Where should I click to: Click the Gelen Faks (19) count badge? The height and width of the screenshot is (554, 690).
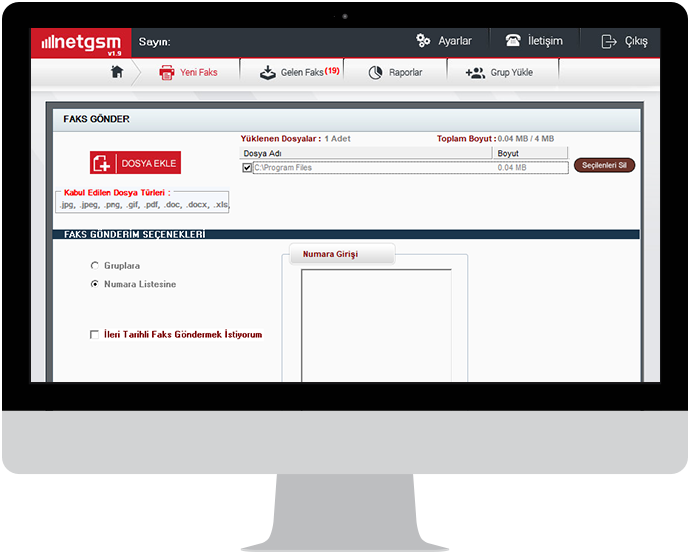[x=332, y=71]
